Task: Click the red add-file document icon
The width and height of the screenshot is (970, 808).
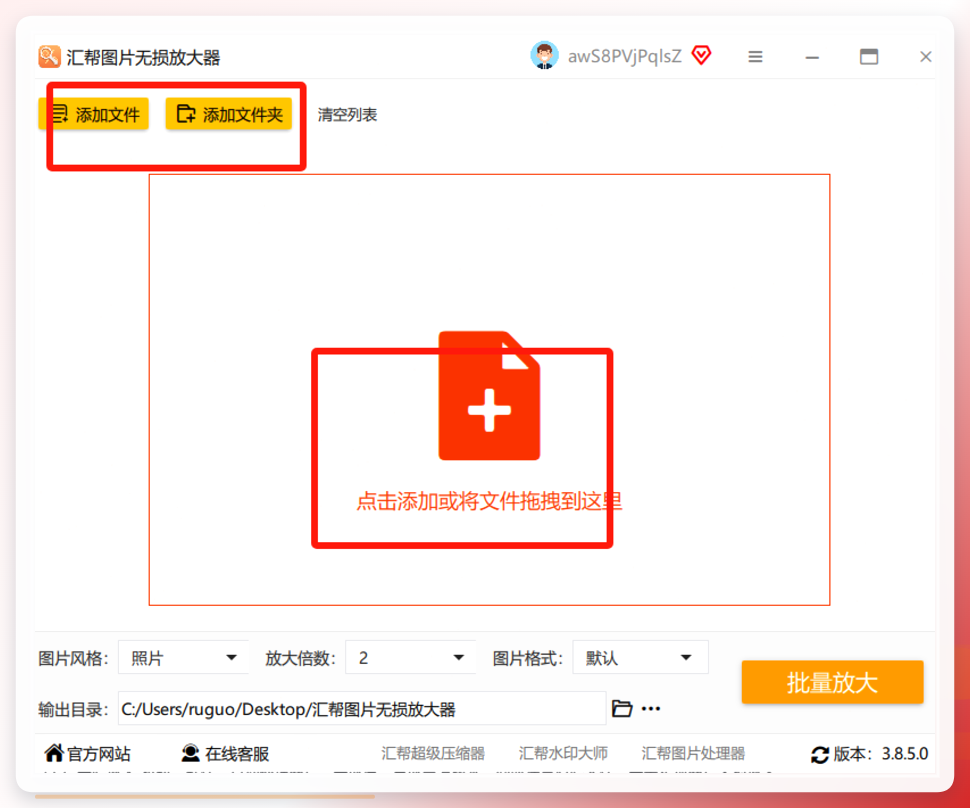Action: pos(489,395)
